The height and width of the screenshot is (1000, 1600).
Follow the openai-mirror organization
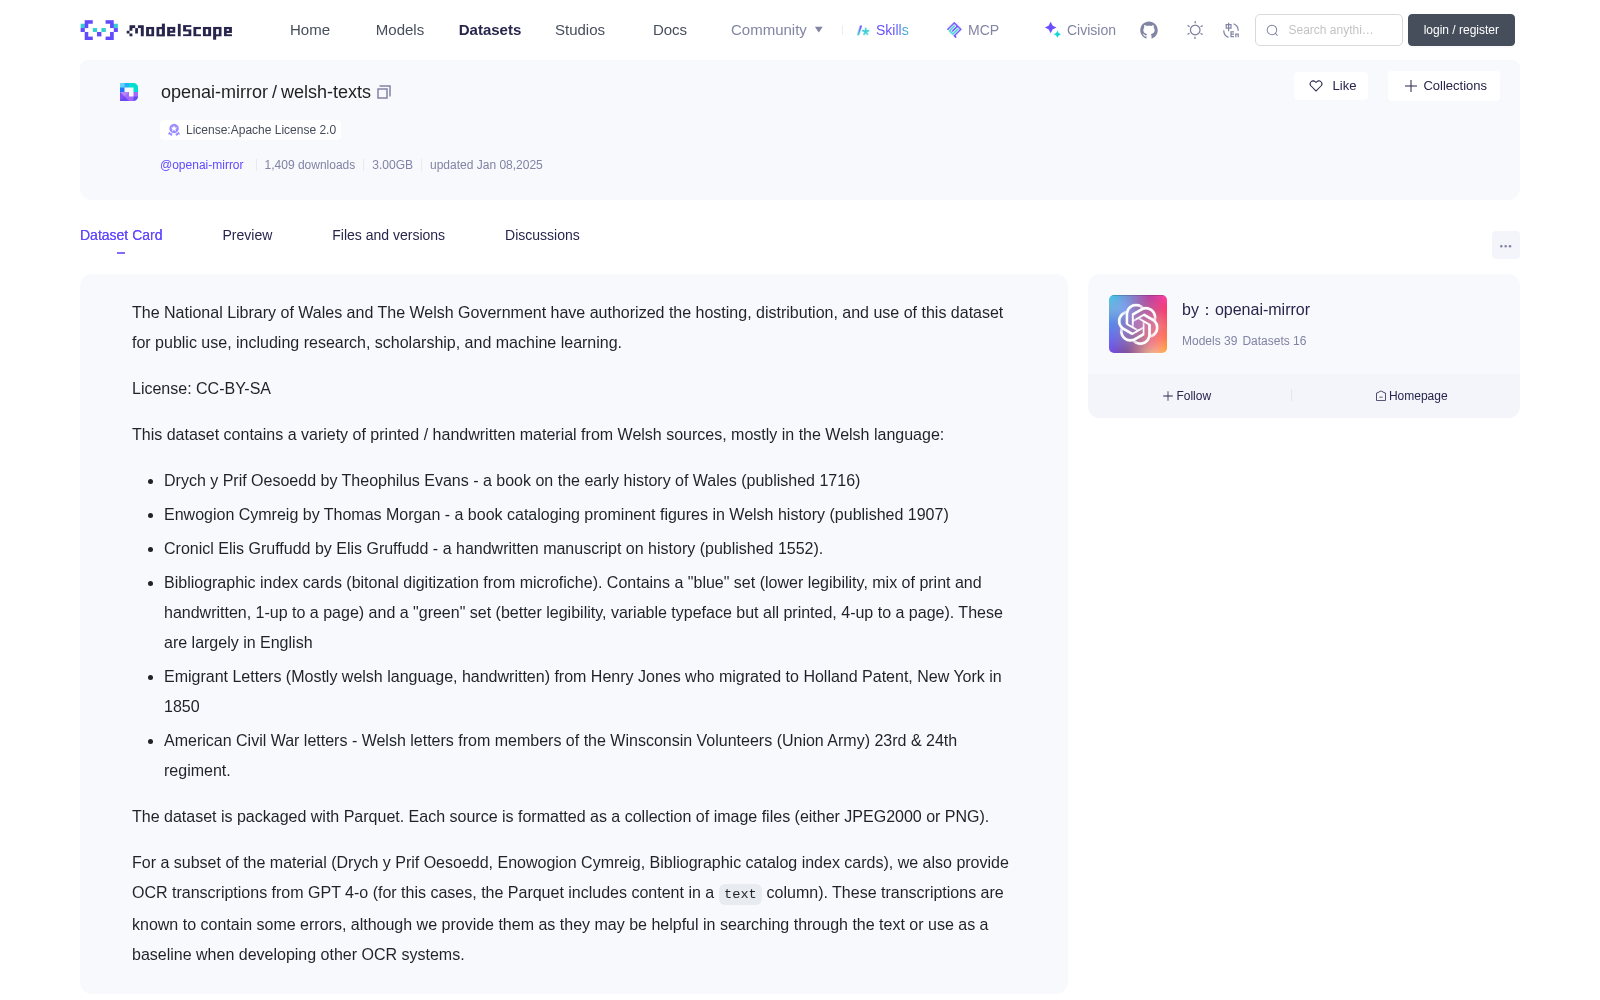point(1187,396)
